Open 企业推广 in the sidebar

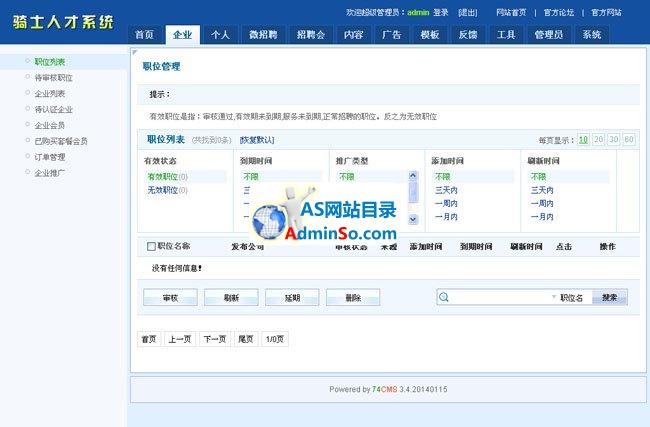pyautogui.click(x=50, y=173)
